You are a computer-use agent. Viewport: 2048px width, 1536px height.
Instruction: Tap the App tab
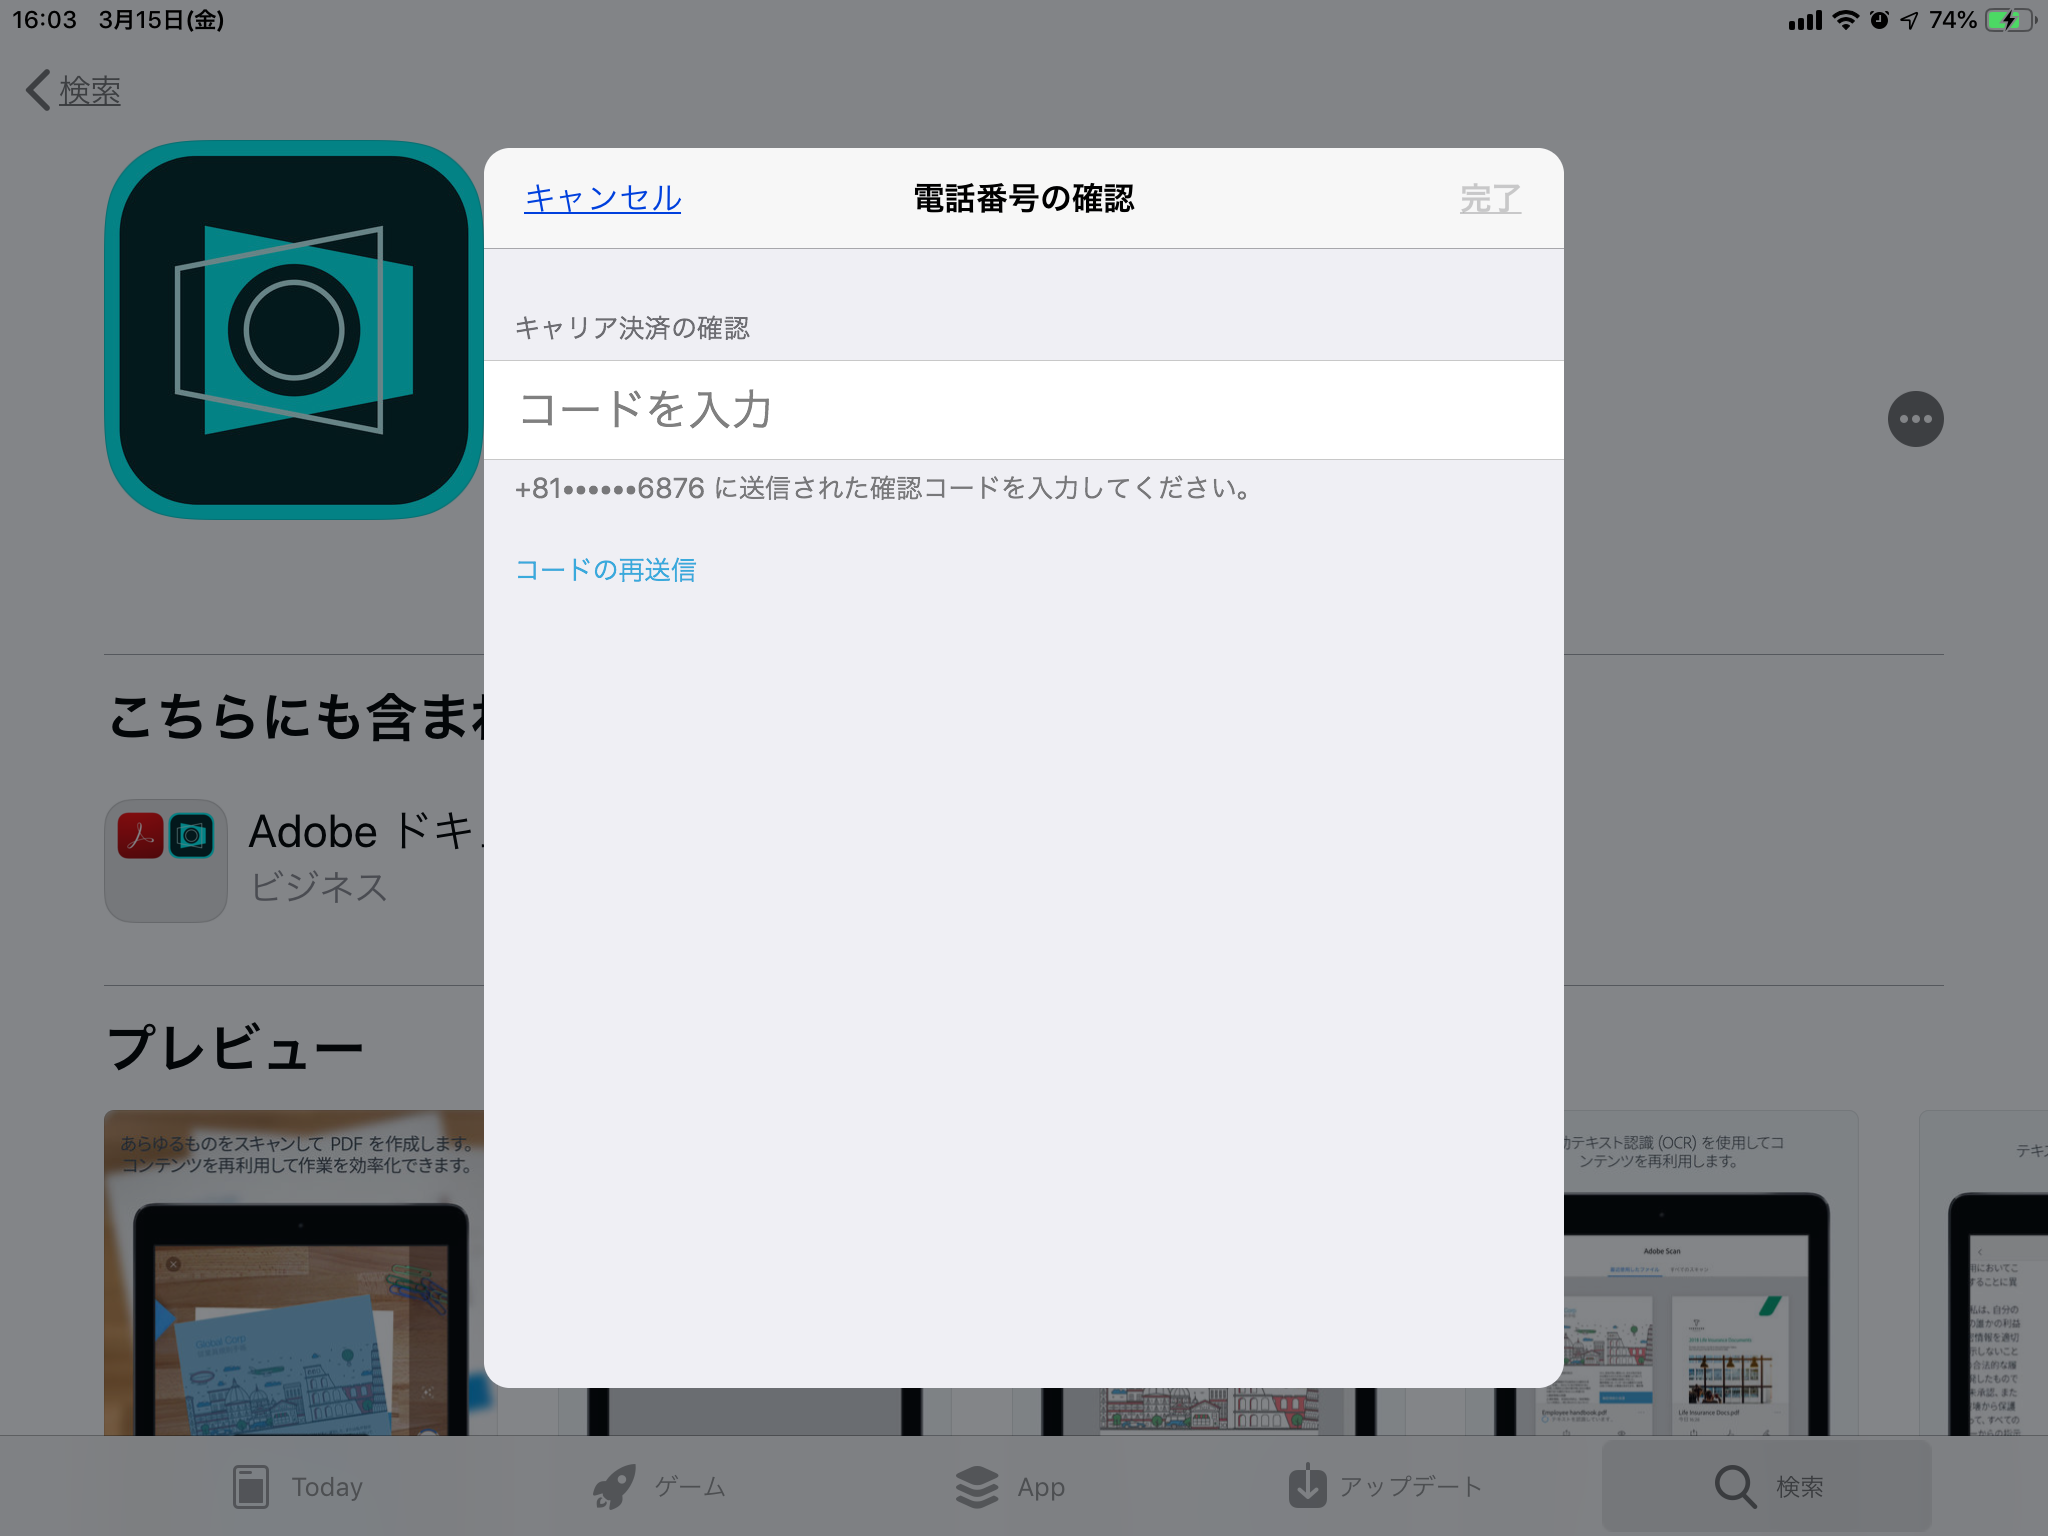click(1010, 1487)
